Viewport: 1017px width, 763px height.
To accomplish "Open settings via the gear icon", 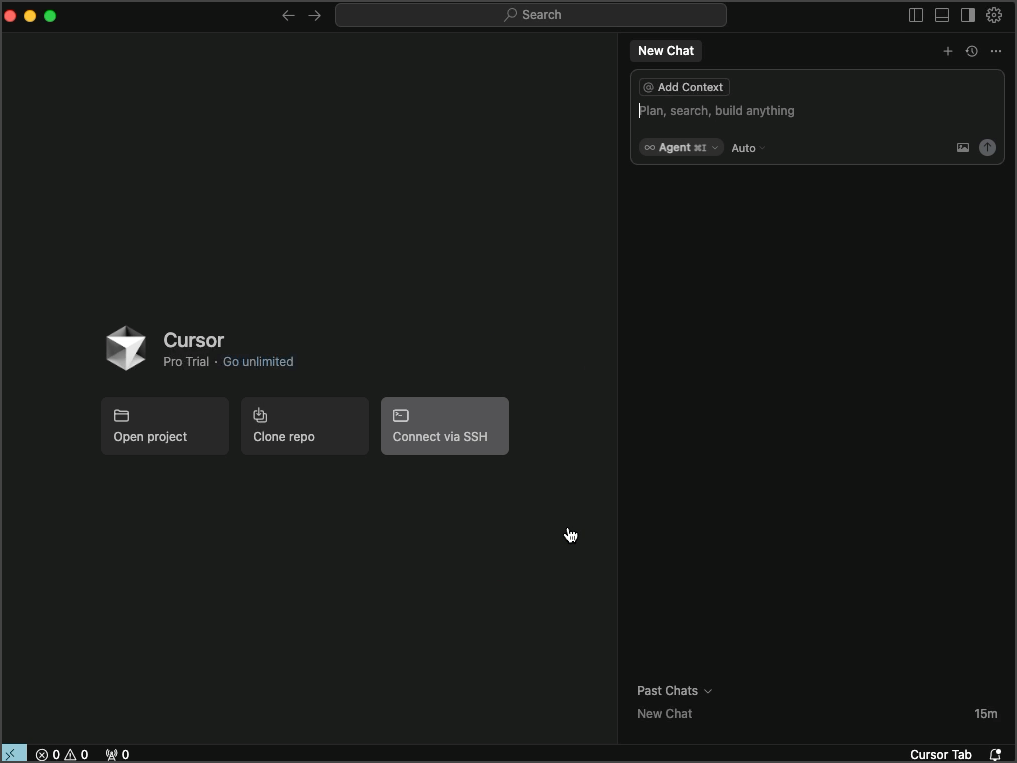I will [994, 15].
